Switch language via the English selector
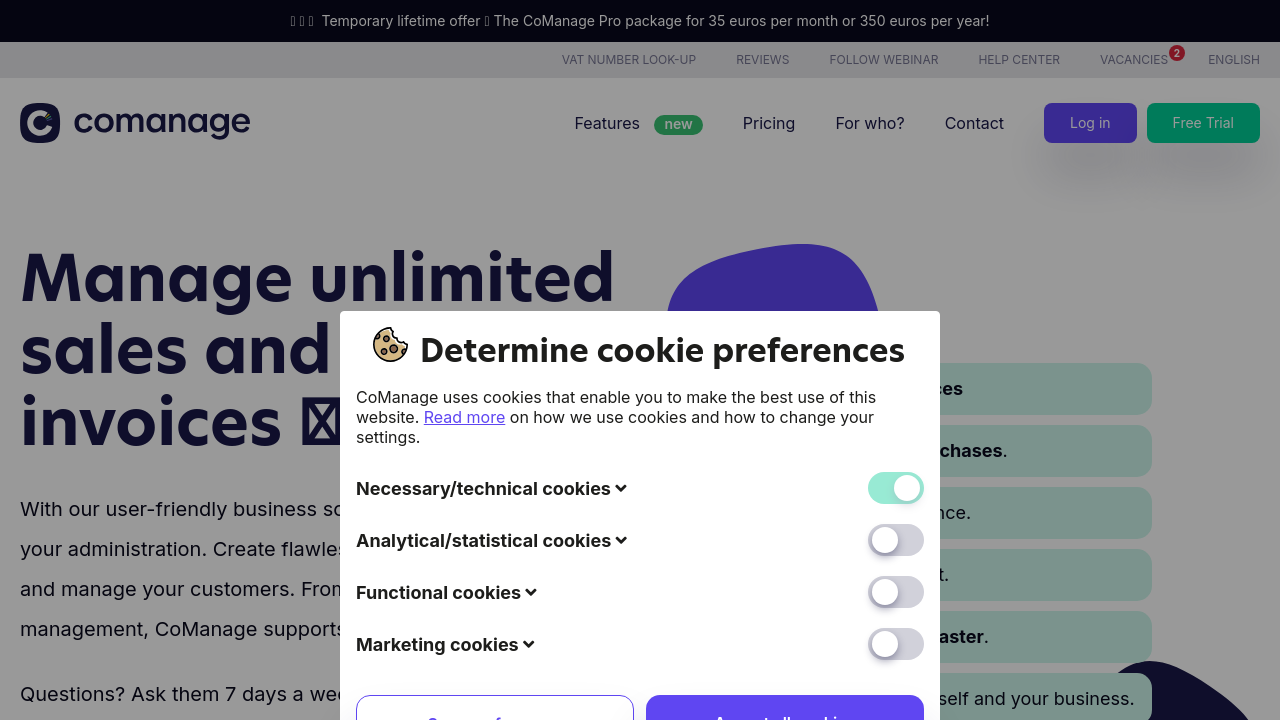This screenshot has width=1280, height=720. [x=1233, y=60]
